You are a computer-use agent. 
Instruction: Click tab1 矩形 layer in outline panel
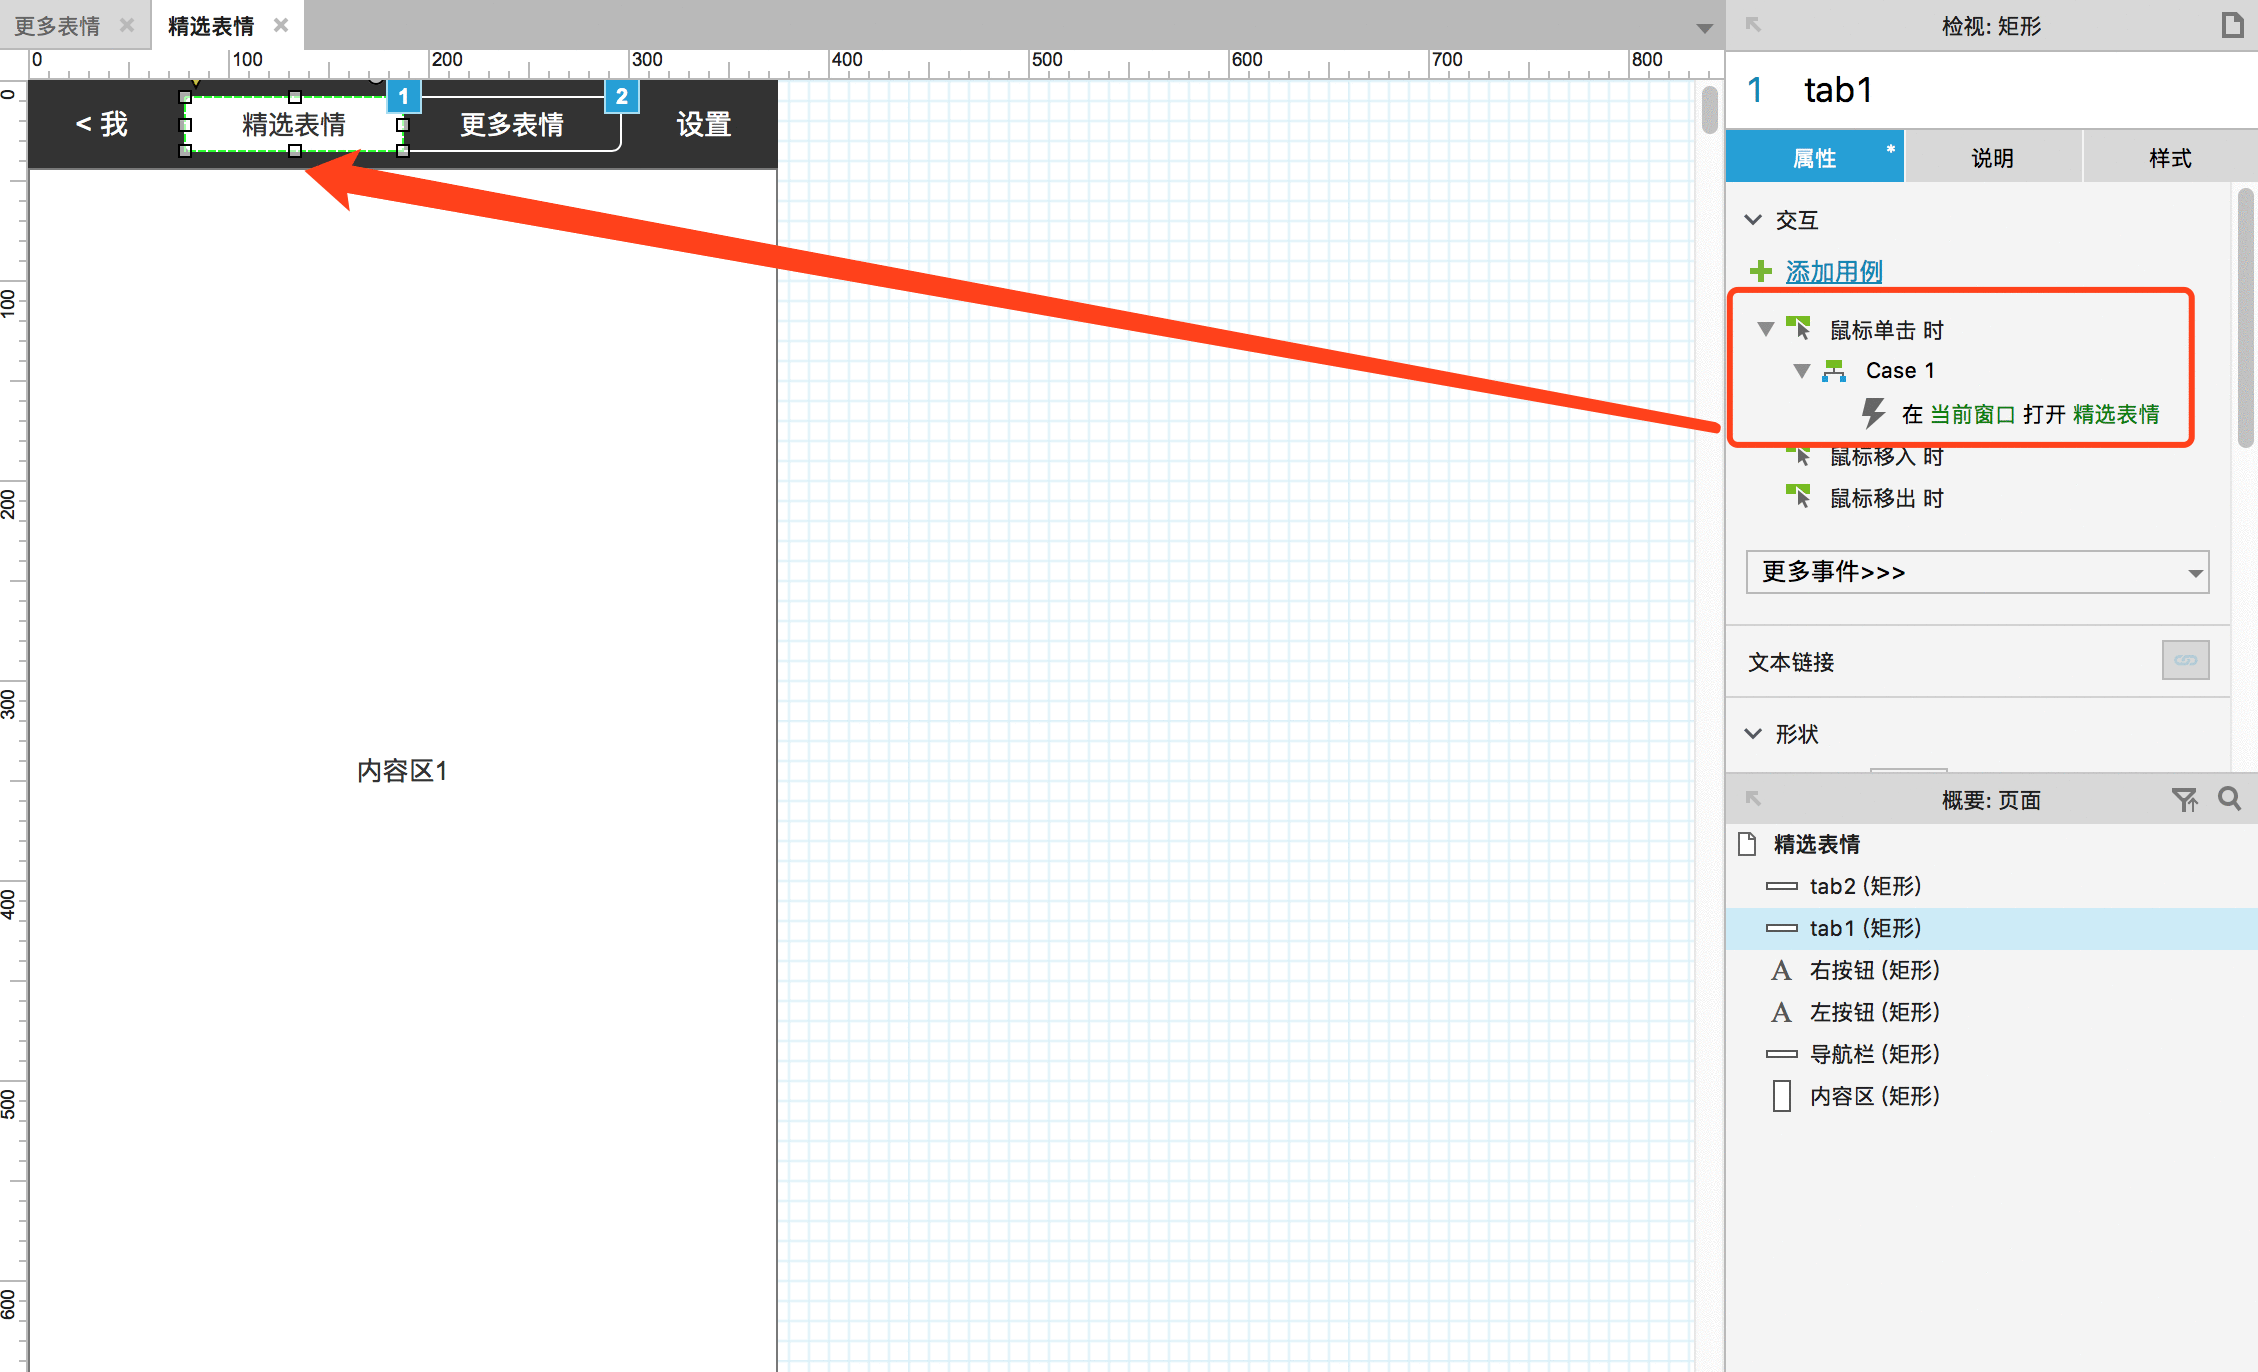coord(1863,927)
